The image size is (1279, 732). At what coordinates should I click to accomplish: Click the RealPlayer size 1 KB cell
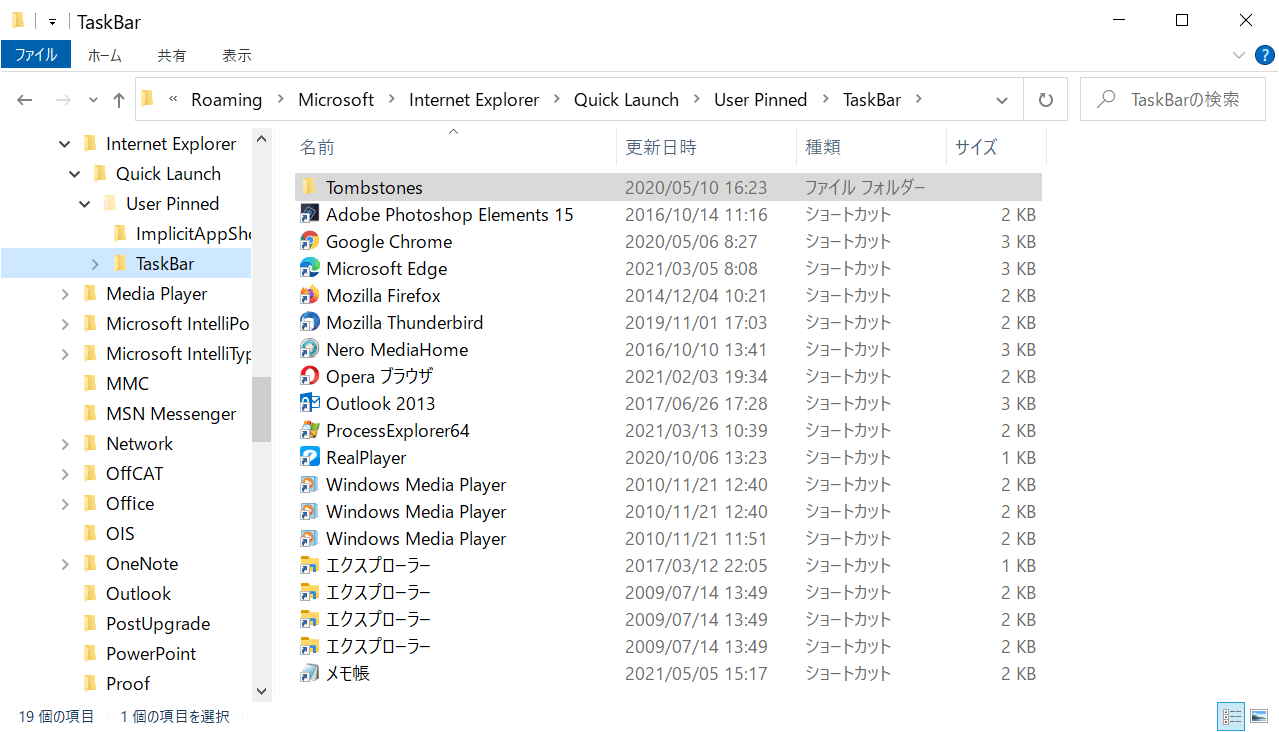coord(1018,457)
